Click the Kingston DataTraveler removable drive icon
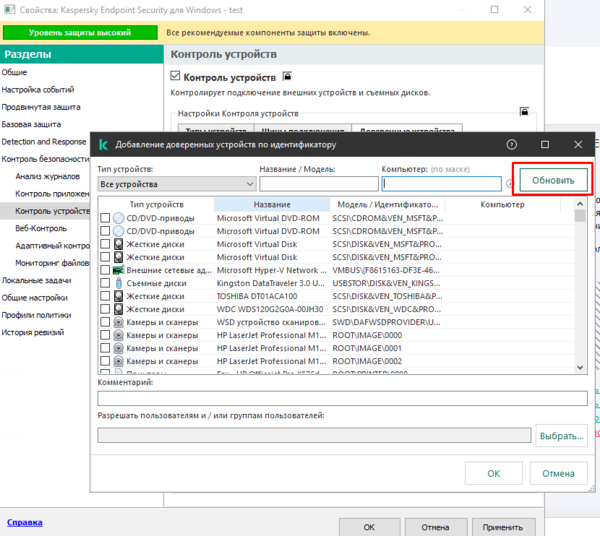This screenshot has width=600, height=536. coord(118,283)
